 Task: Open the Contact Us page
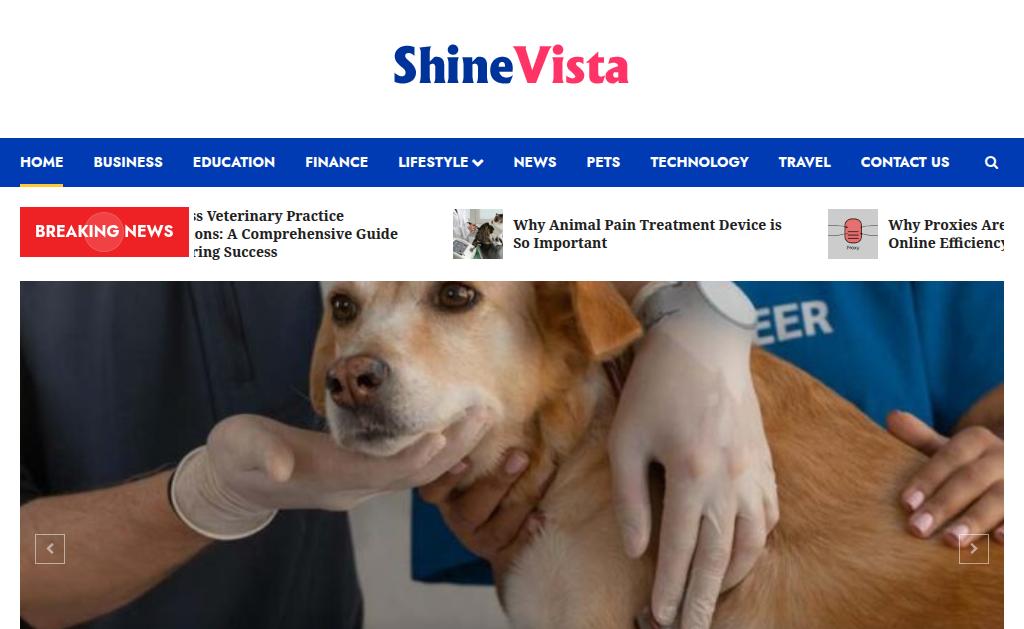click(x=904, y=162)
